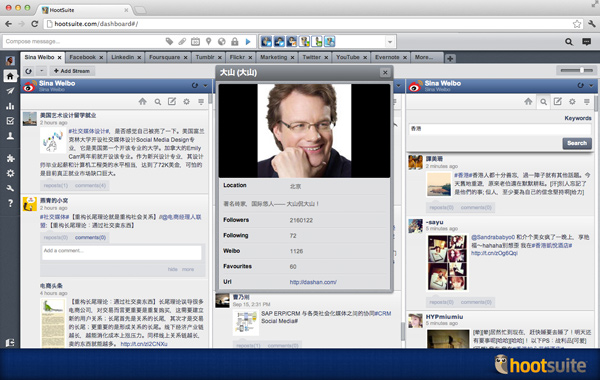600x380 pixels.
Task: Open http://t.cn/zOg6Qqi link in -sayu post
Action: click(494, 253)
